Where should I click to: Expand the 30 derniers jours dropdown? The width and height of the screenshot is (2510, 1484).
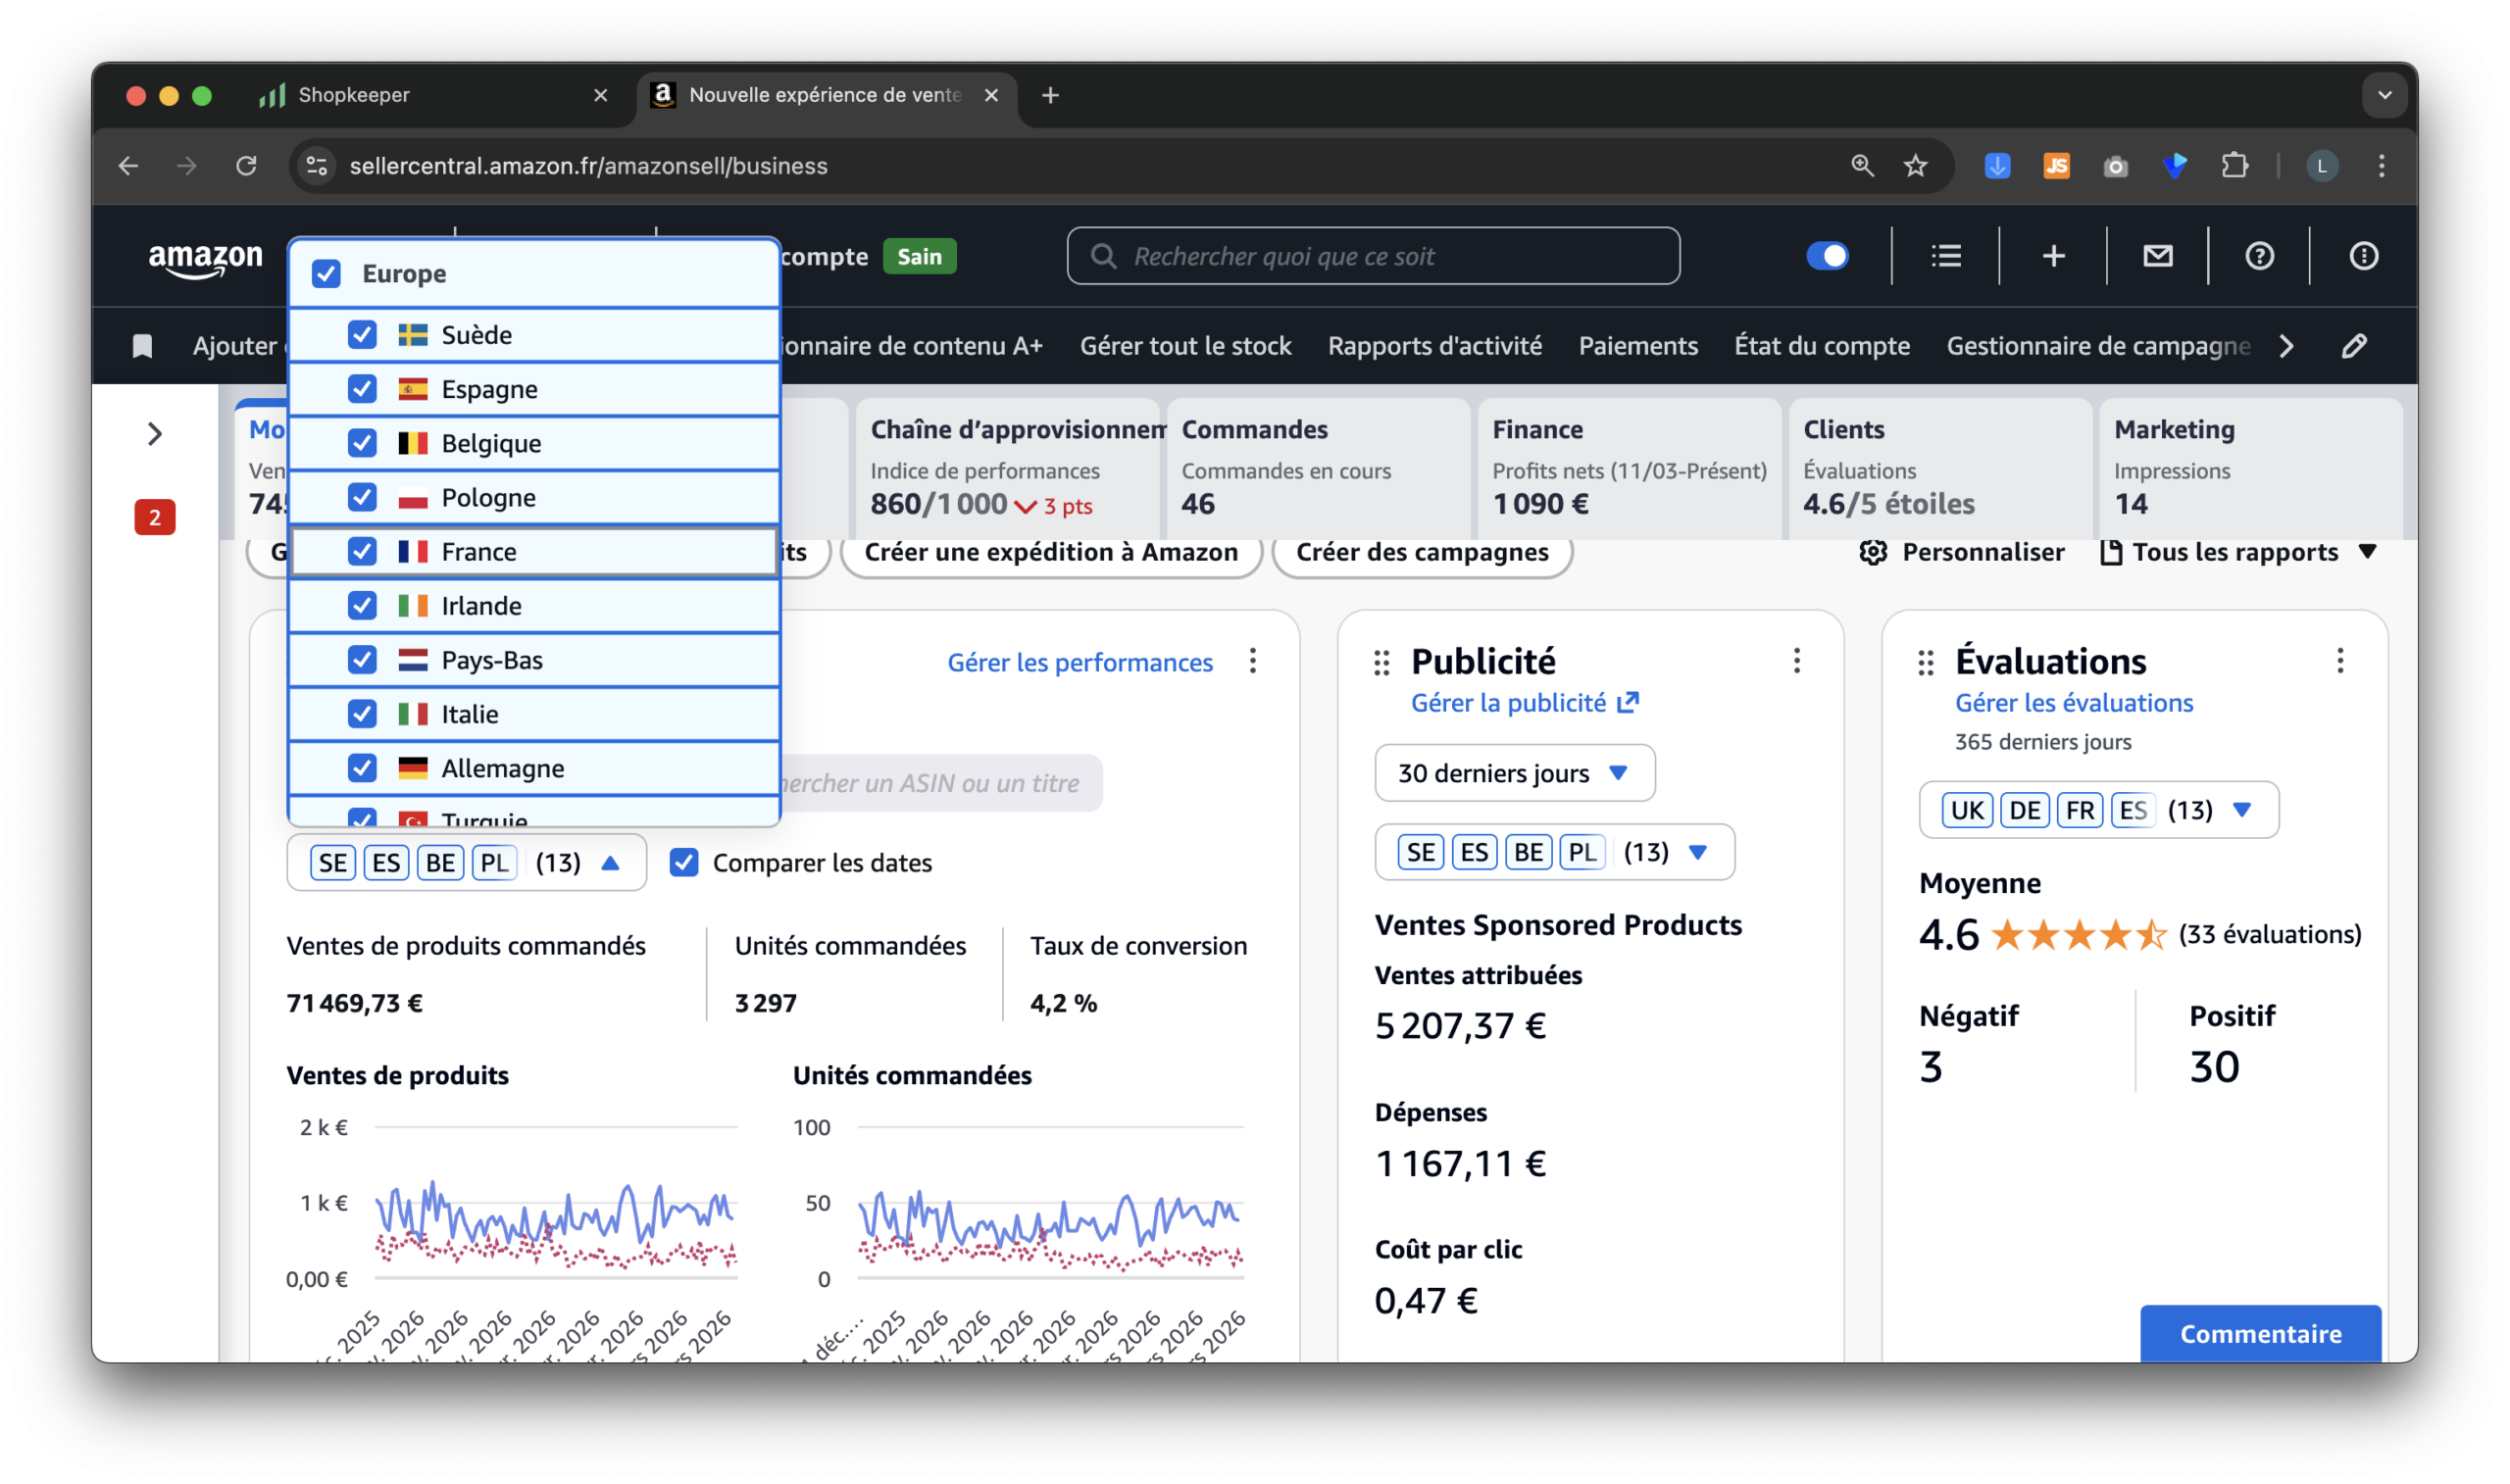pyautogui.click(x=1514, y=773)
